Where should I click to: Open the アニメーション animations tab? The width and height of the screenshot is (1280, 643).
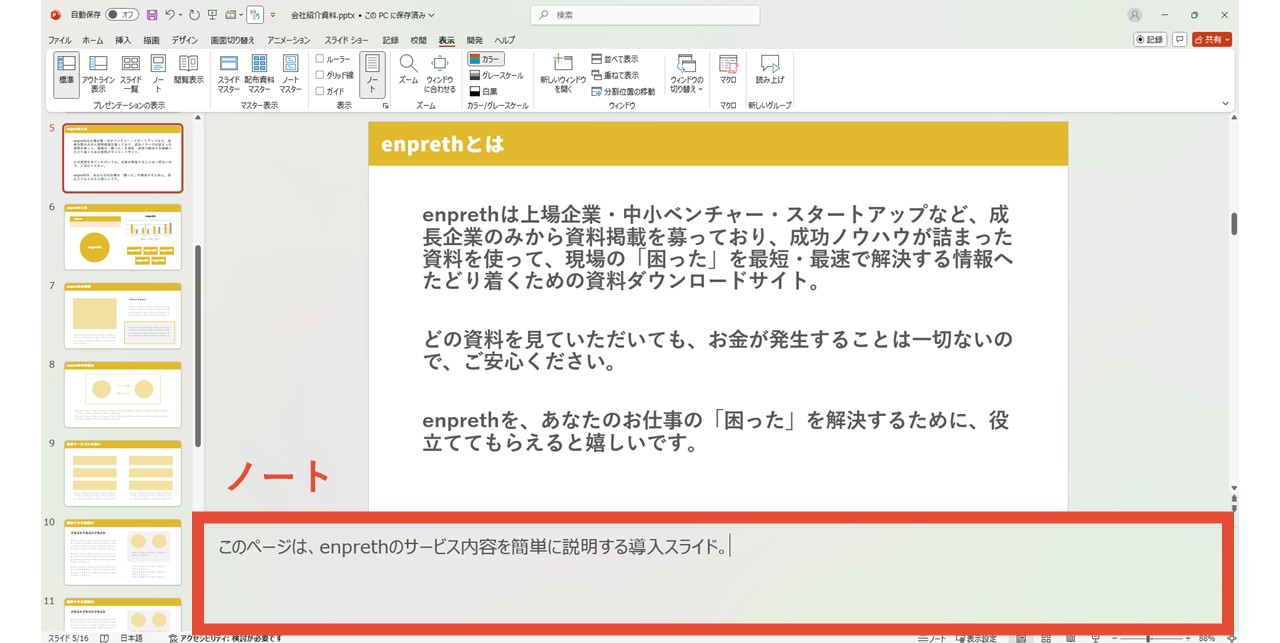(x=289, y=40)
